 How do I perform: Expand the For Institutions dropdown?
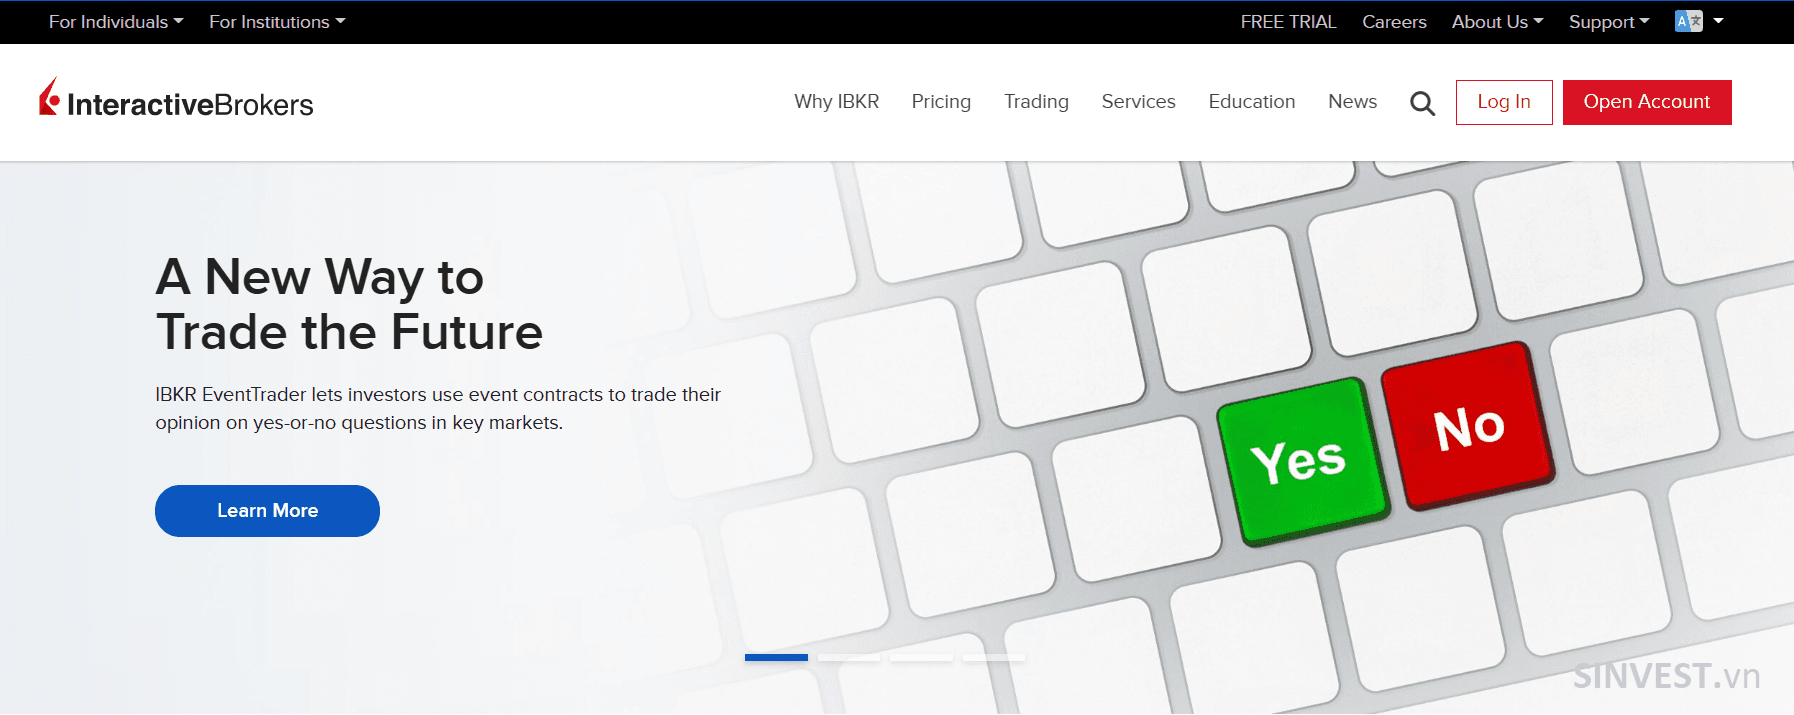[x=277, y=22]
